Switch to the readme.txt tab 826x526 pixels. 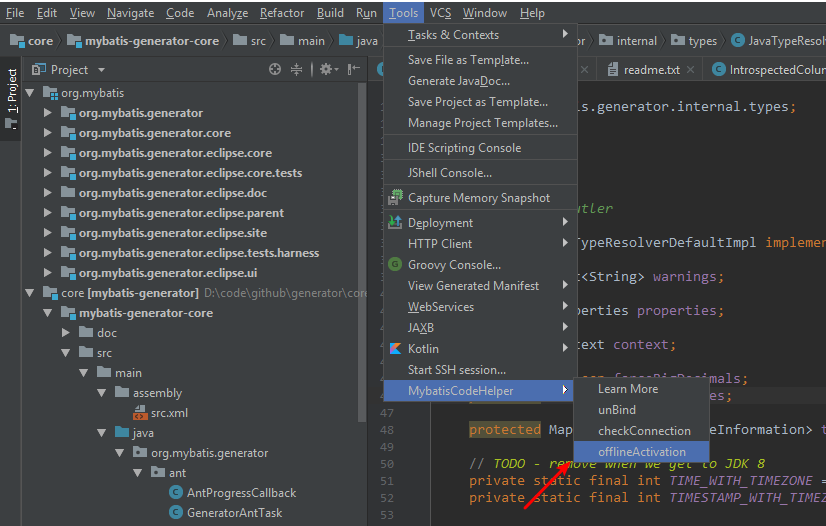(x=651, y=70)
